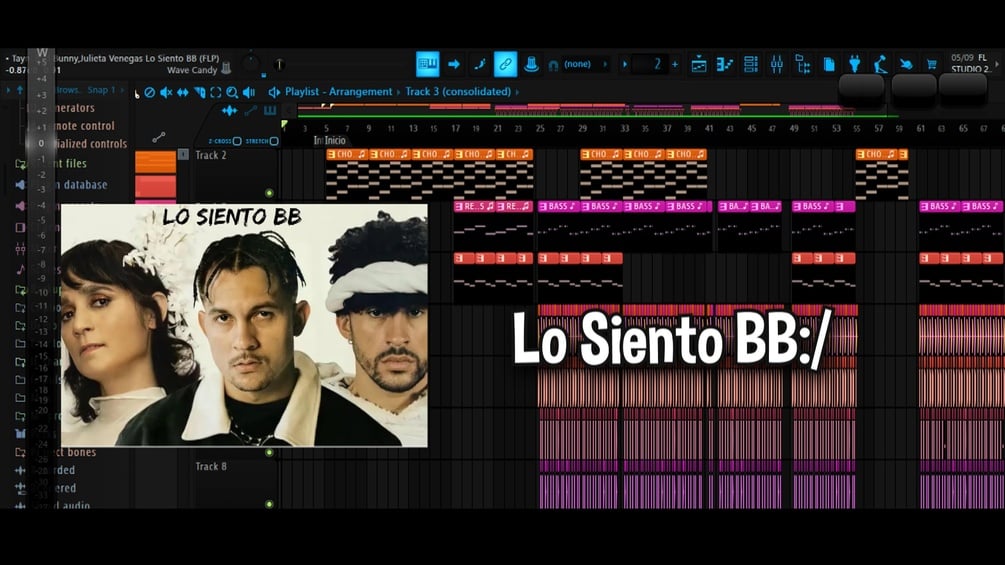This screenshot has width=1005, height=565.
Task: Open the piano roll icon
Action: pyautogui.click(x=725, y=64)
